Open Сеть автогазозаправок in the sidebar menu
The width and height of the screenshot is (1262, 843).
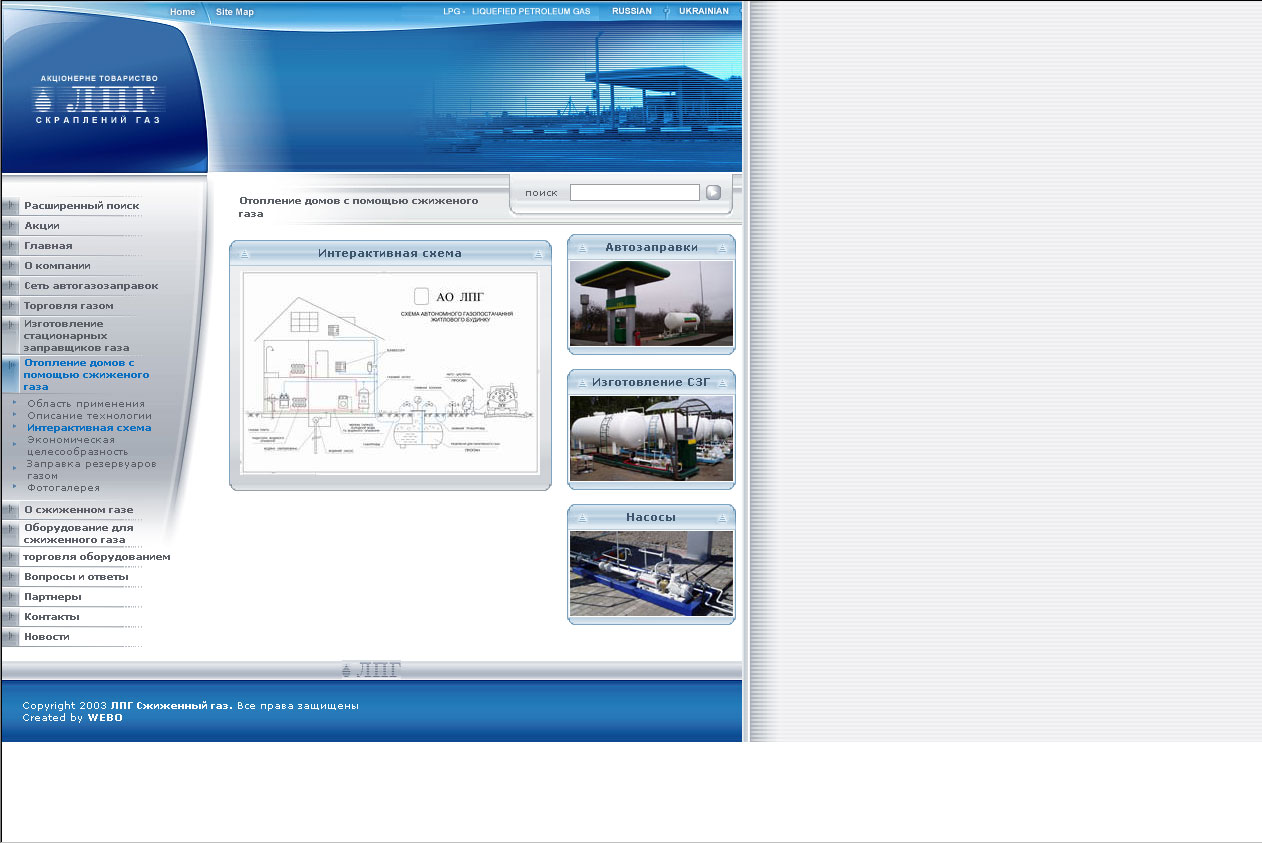[x=91, y=286]
